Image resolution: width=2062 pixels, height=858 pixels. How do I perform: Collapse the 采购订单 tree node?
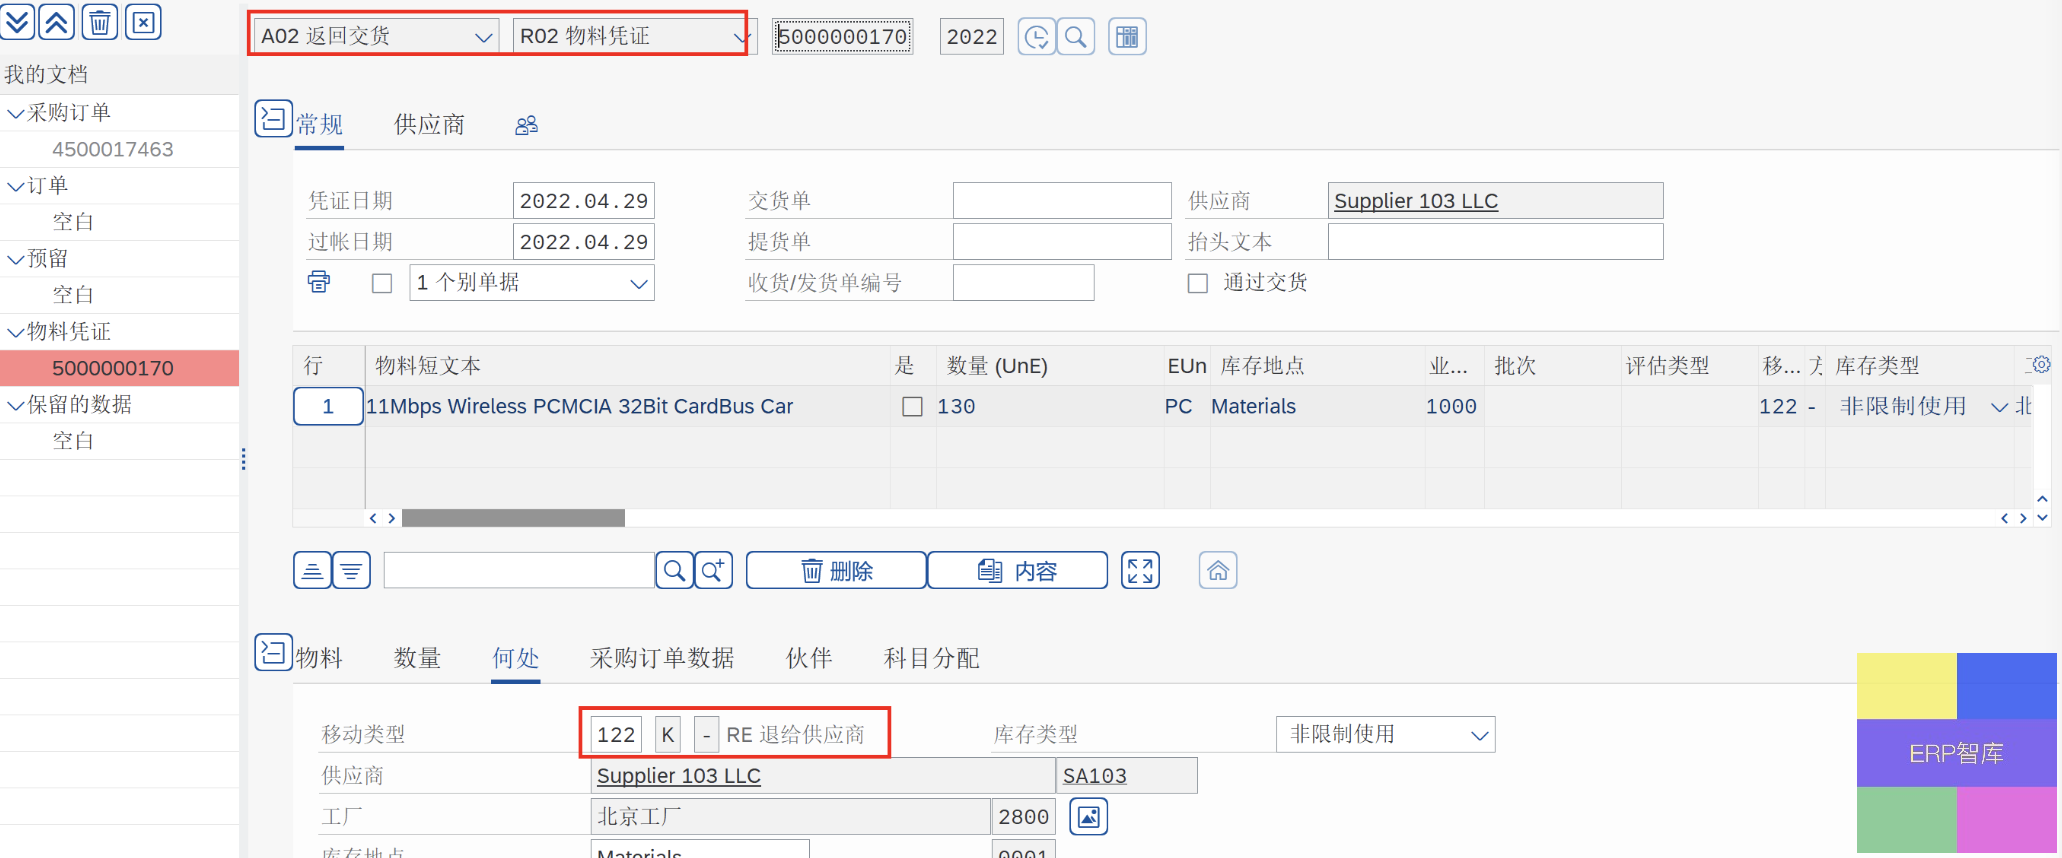(16, 113)
